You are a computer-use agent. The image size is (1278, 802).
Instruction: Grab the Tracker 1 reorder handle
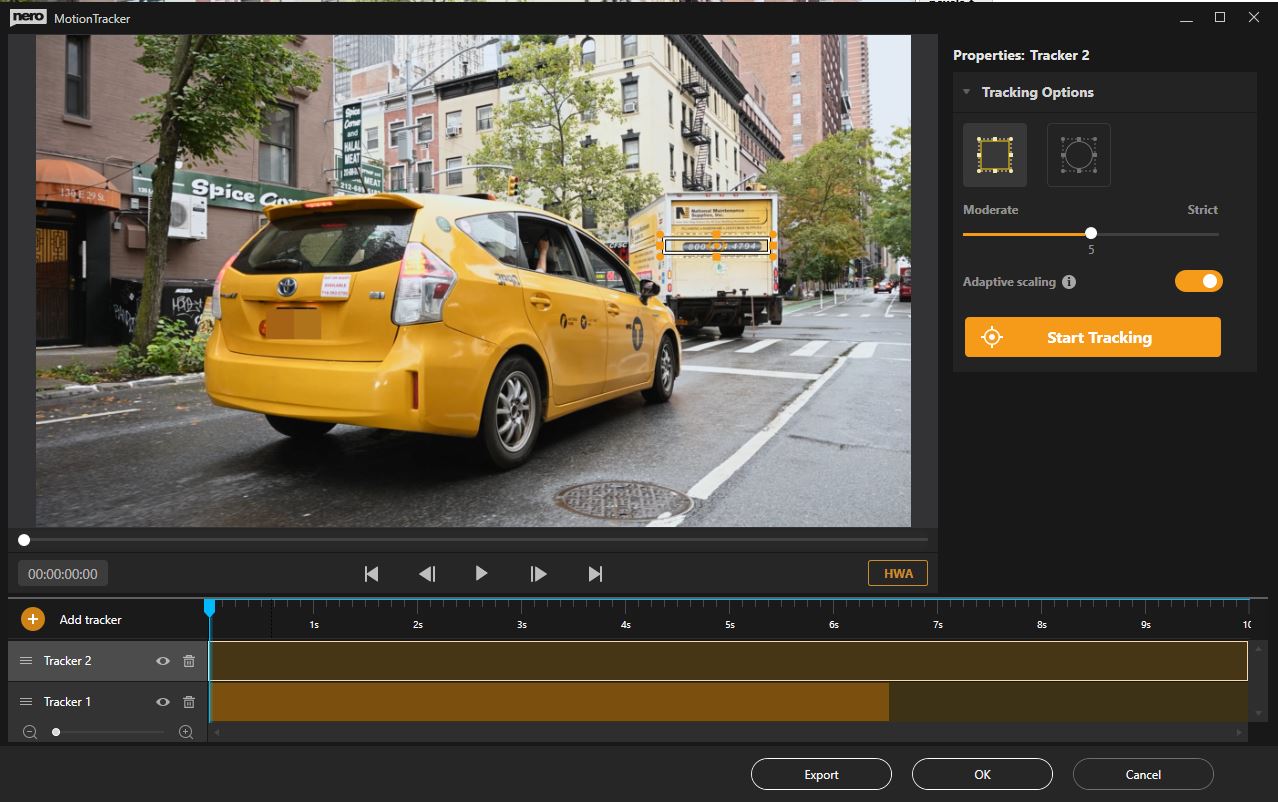(x=27, y=702)
